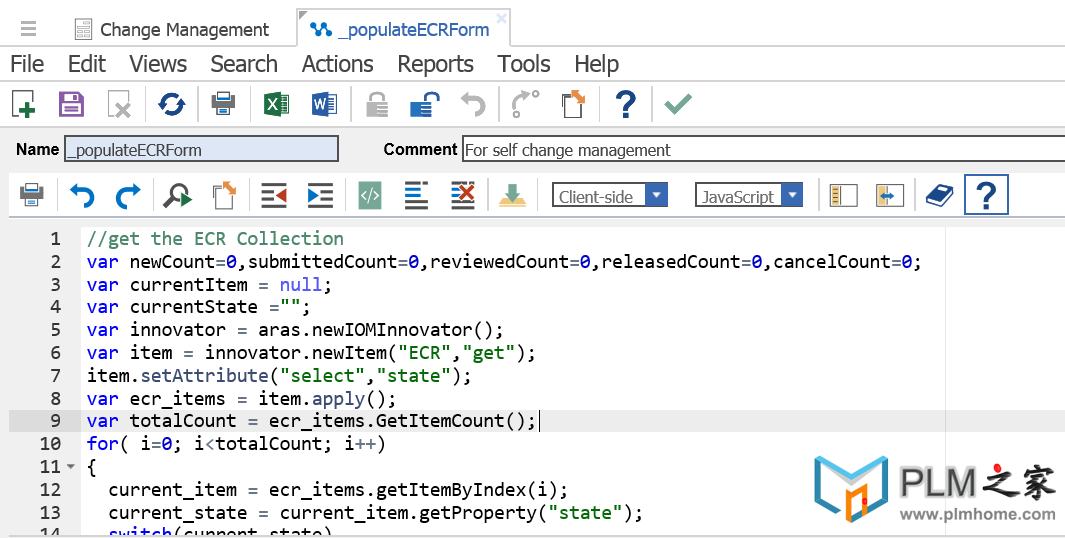This screenshot has height=538, width=1065.
Task: Collapse the code block at line 11
Action: click(71, 467)
